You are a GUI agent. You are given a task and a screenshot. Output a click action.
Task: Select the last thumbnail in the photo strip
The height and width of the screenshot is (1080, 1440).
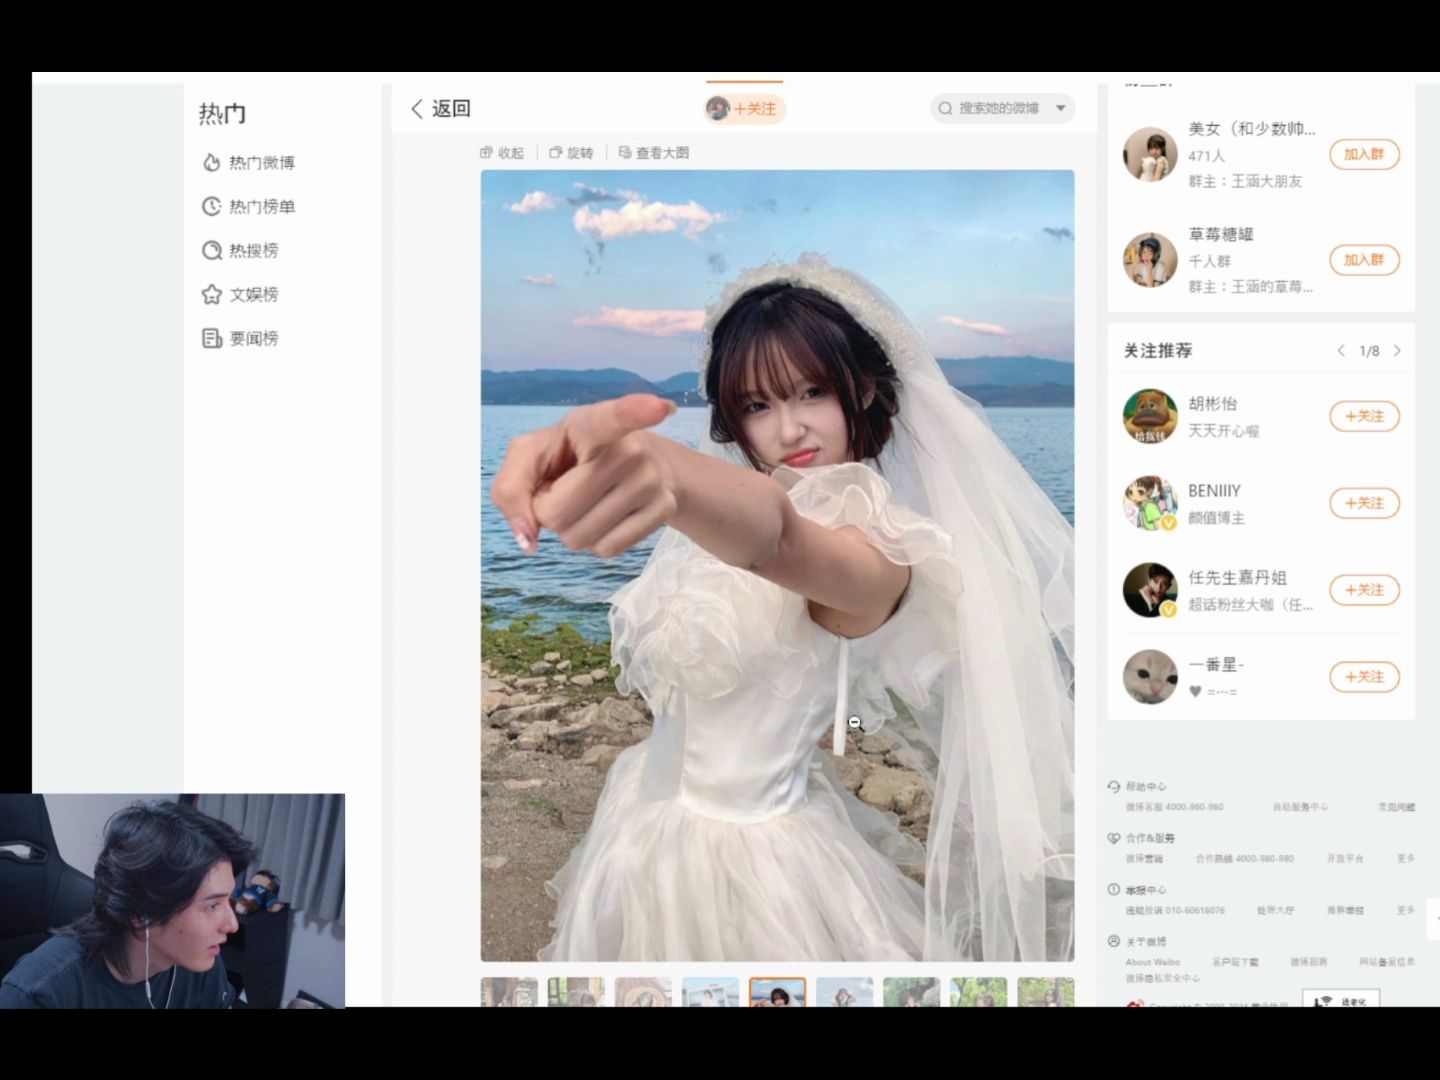coord(1046,992)
